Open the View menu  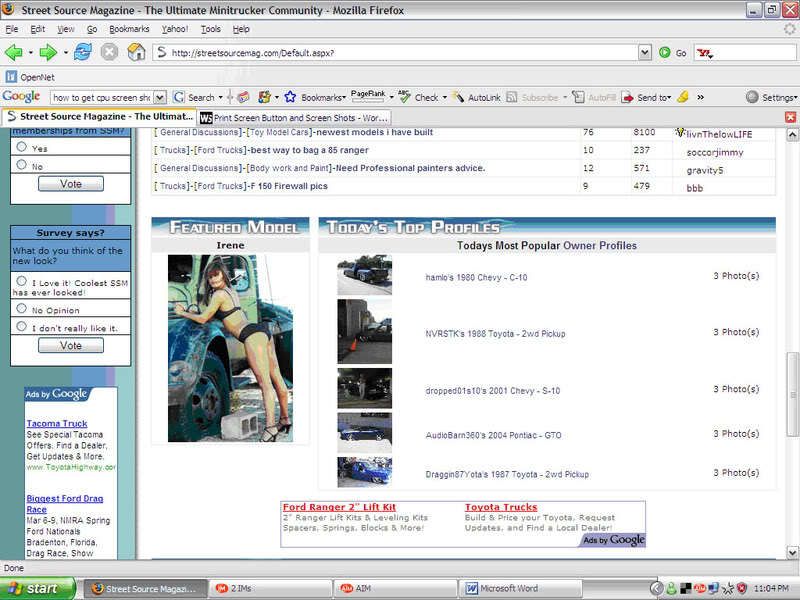tap(65, 29)
